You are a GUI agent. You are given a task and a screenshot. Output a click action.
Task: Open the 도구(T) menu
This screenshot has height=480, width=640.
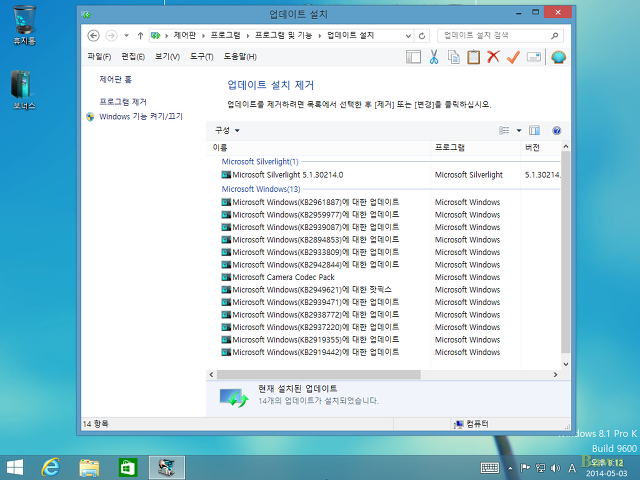(x=202, y=57)
